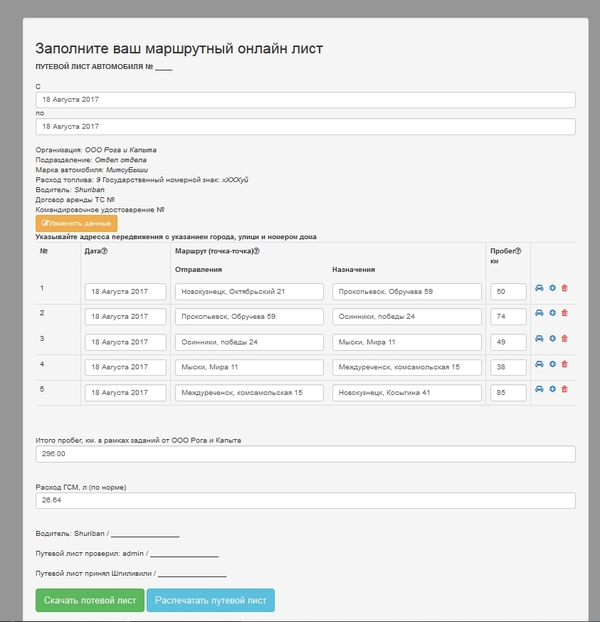Click the Распечатать путевой лист button
Image resolution: width=600 pixels, height=622 pixels.
(x=210, y=600)
